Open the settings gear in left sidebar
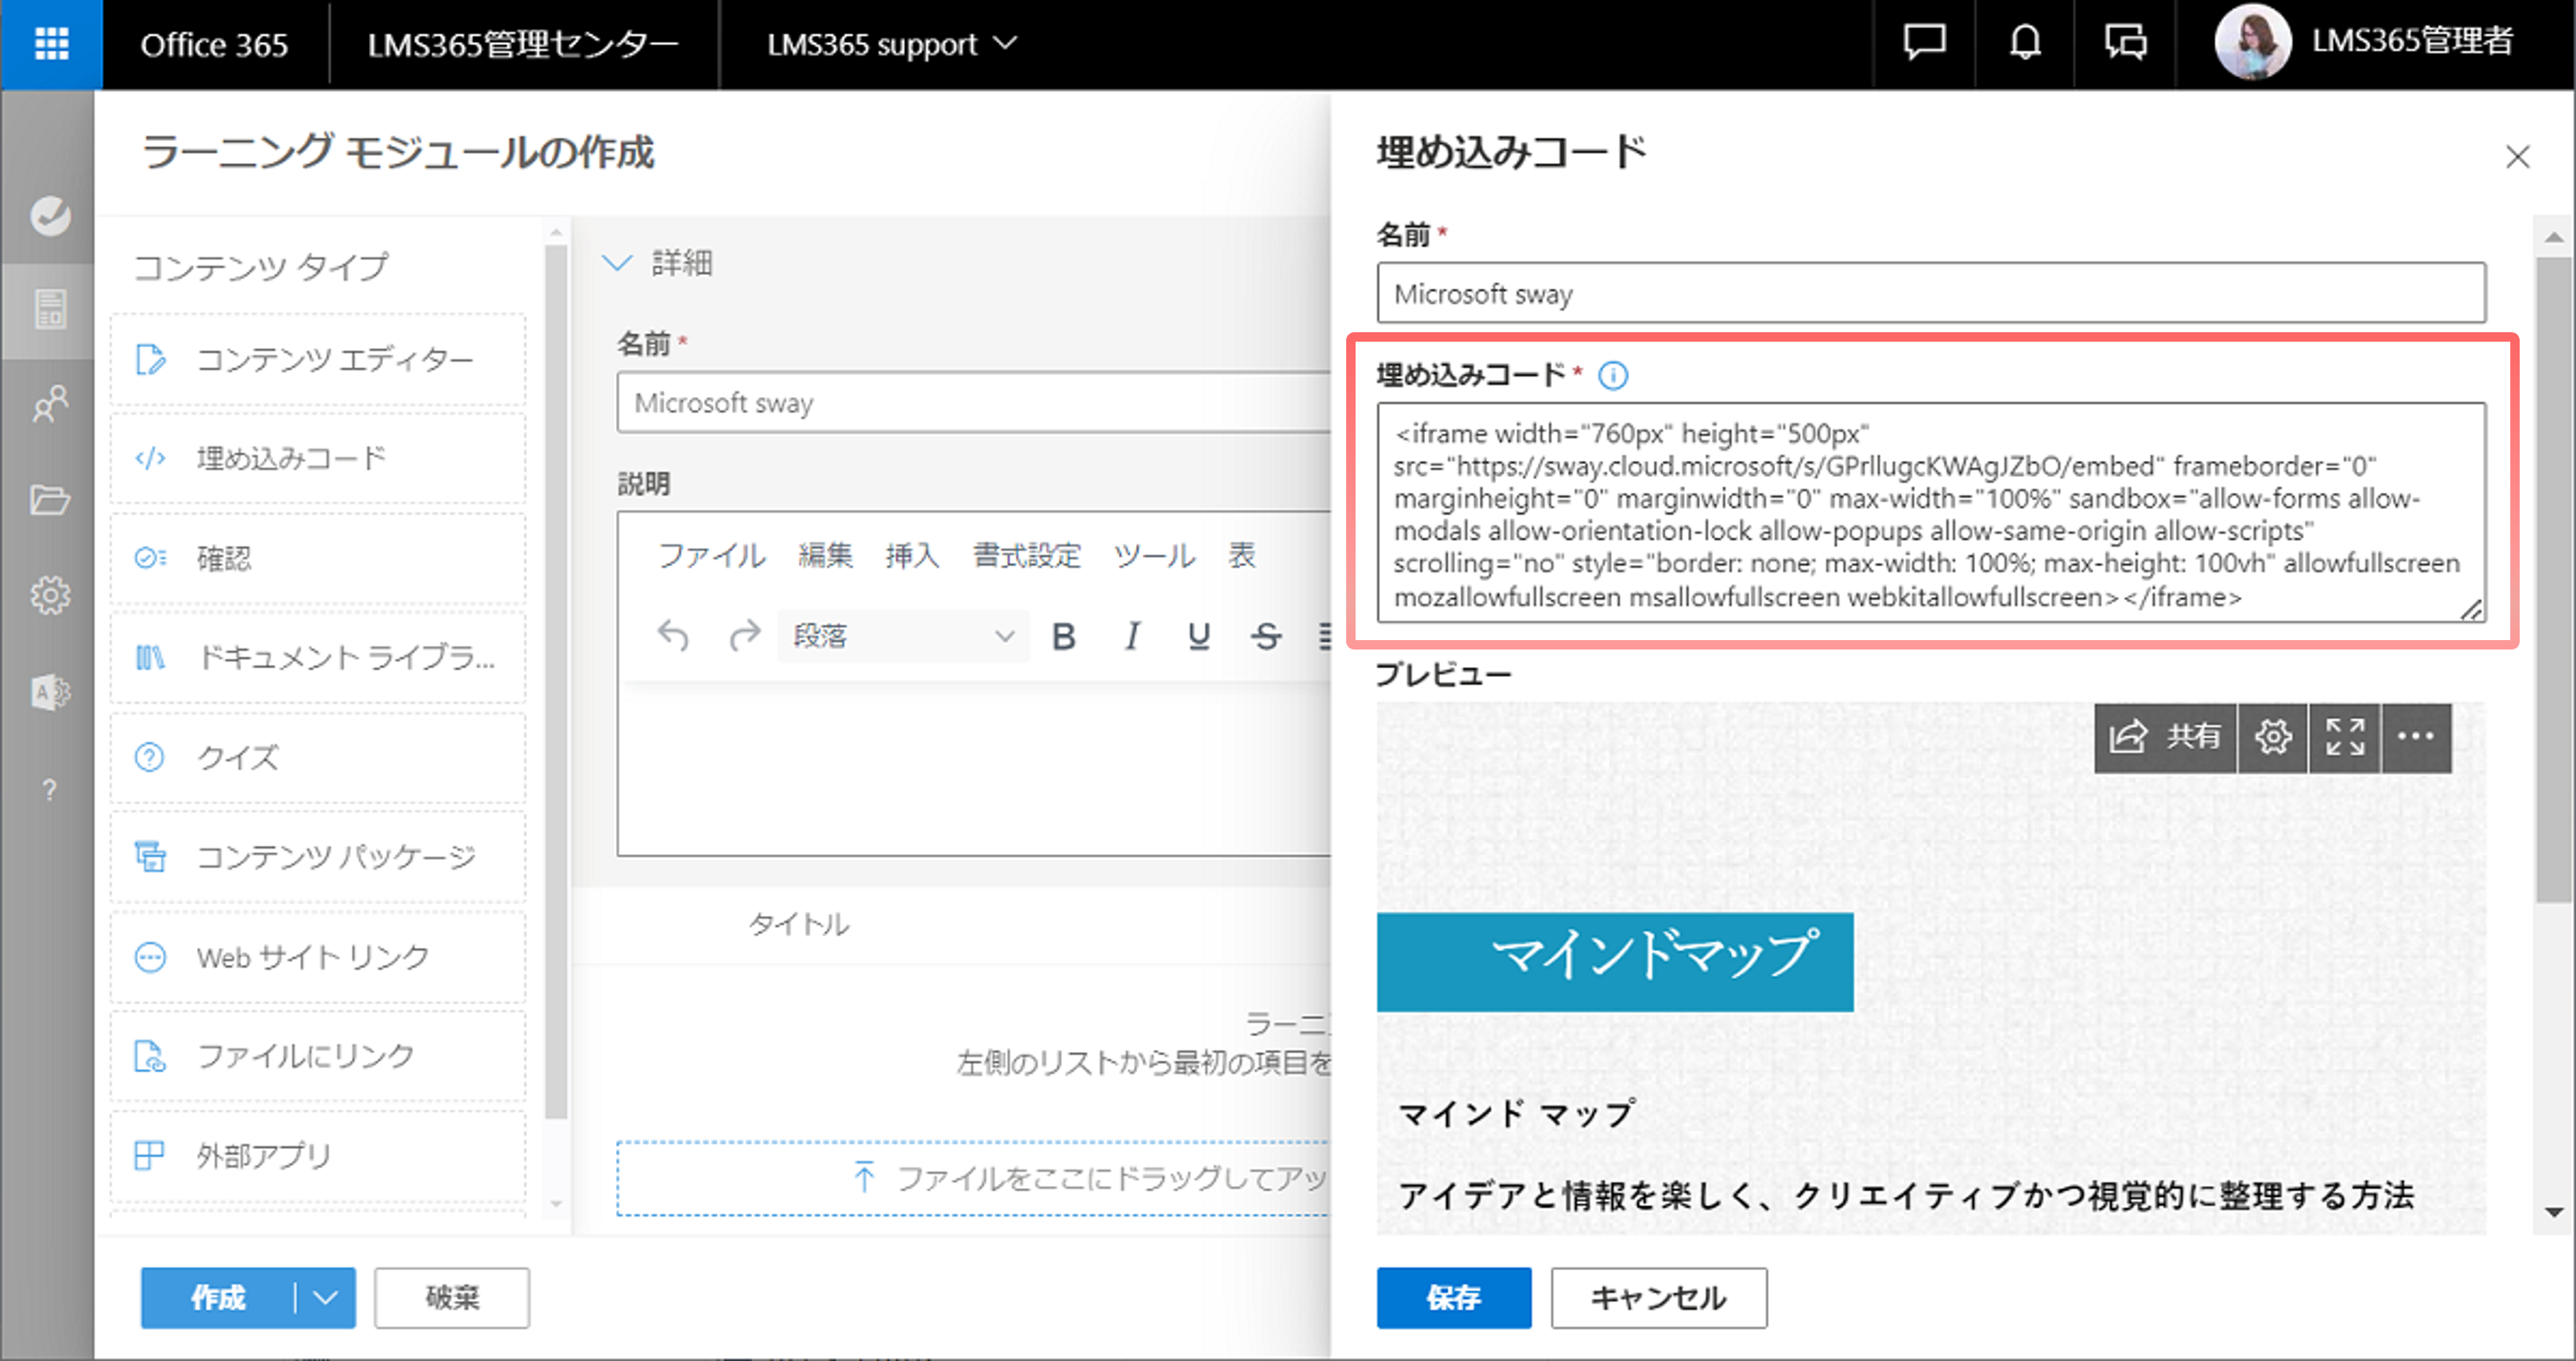Screen dimensions: 2576x1361 point(49,595)
